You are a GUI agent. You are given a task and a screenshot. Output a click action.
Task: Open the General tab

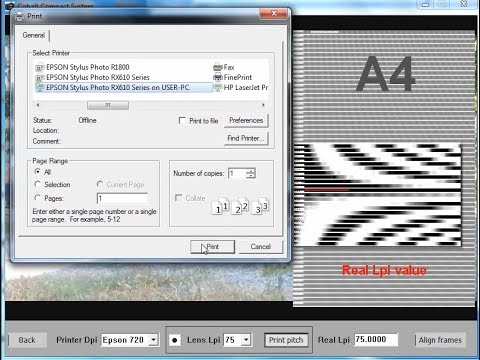[34, 35]
